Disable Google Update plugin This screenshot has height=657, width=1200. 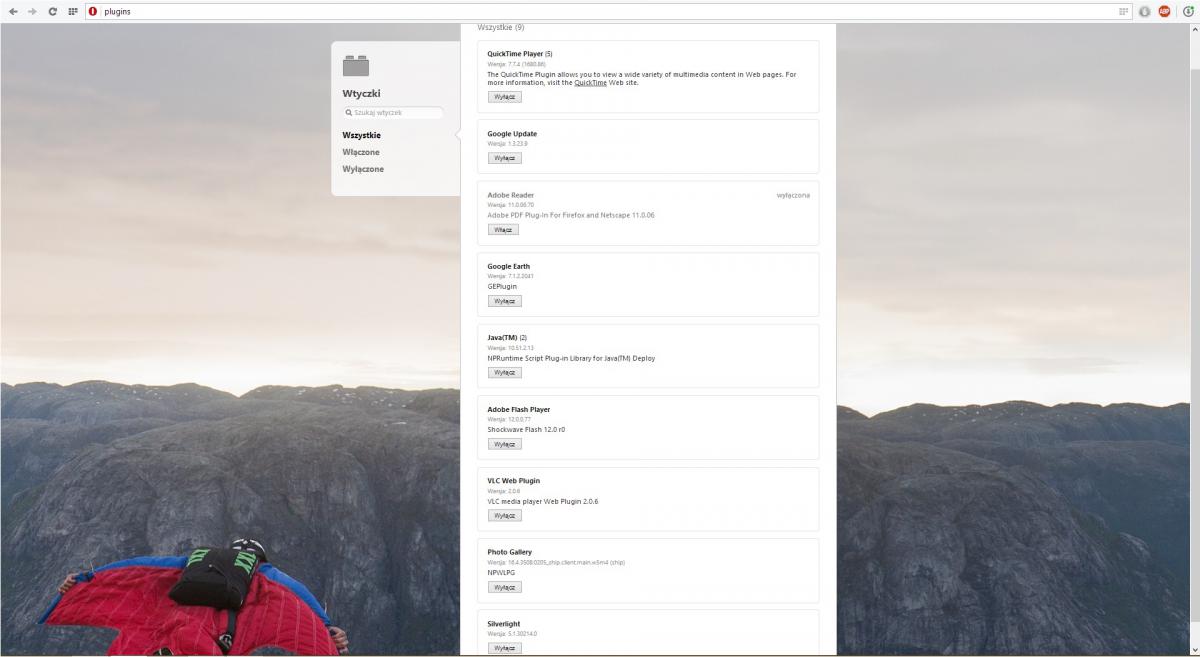(x=504, y=158)
